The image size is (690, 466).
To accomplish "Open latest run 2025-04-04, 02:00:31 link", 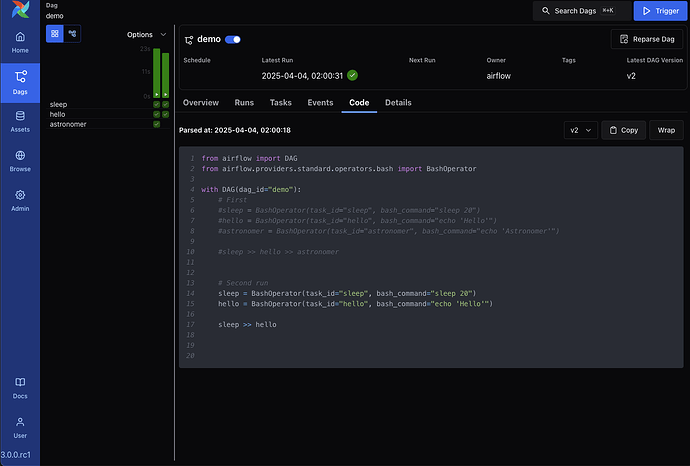I will (302, 76).
